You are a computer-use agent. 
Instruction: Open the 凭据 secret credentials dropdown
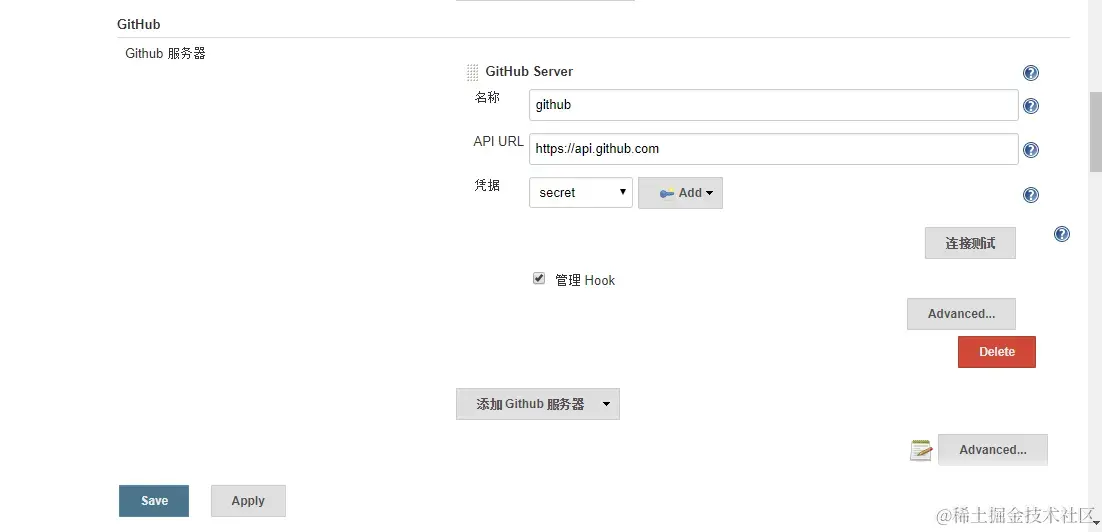click(581, 193)
